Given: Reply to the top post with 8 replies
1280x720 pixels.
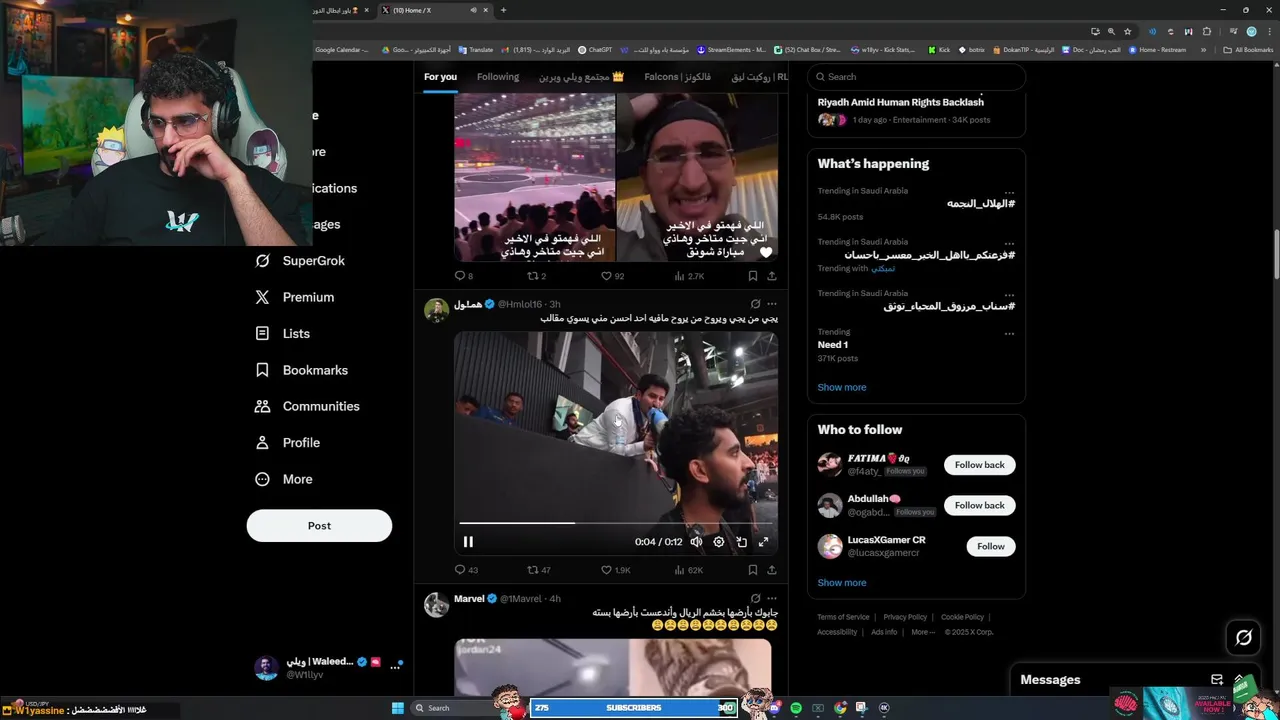Looking at the screenshot, I should tap(464, 276).
